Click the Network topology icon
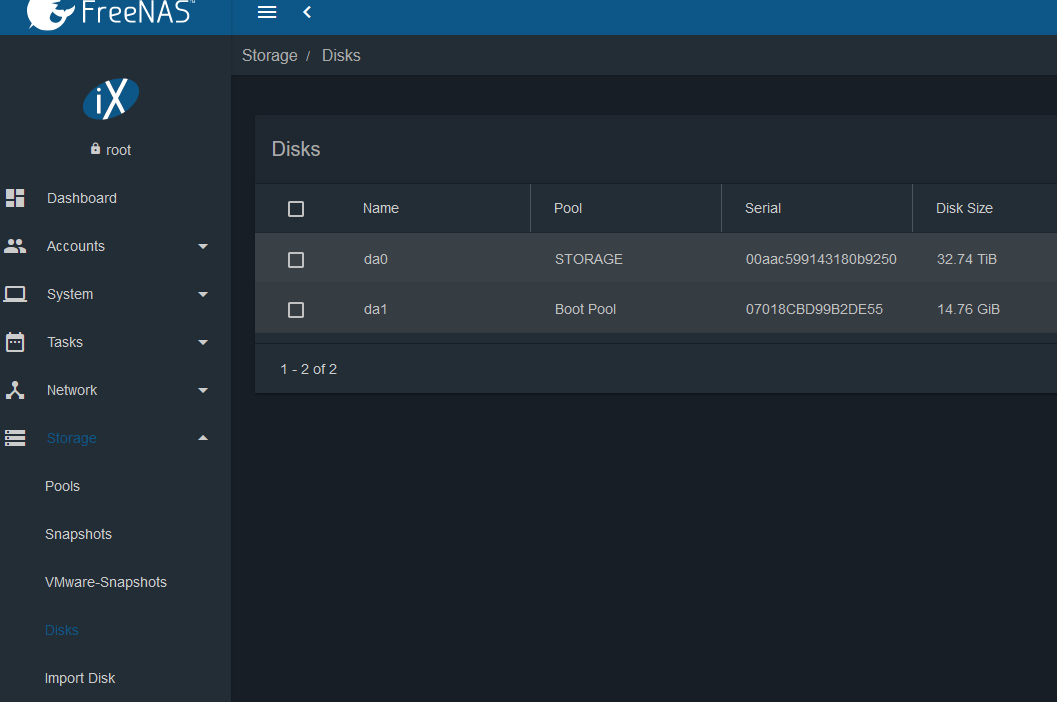This screenshot has width=1057, height=702. coord(15,390)
